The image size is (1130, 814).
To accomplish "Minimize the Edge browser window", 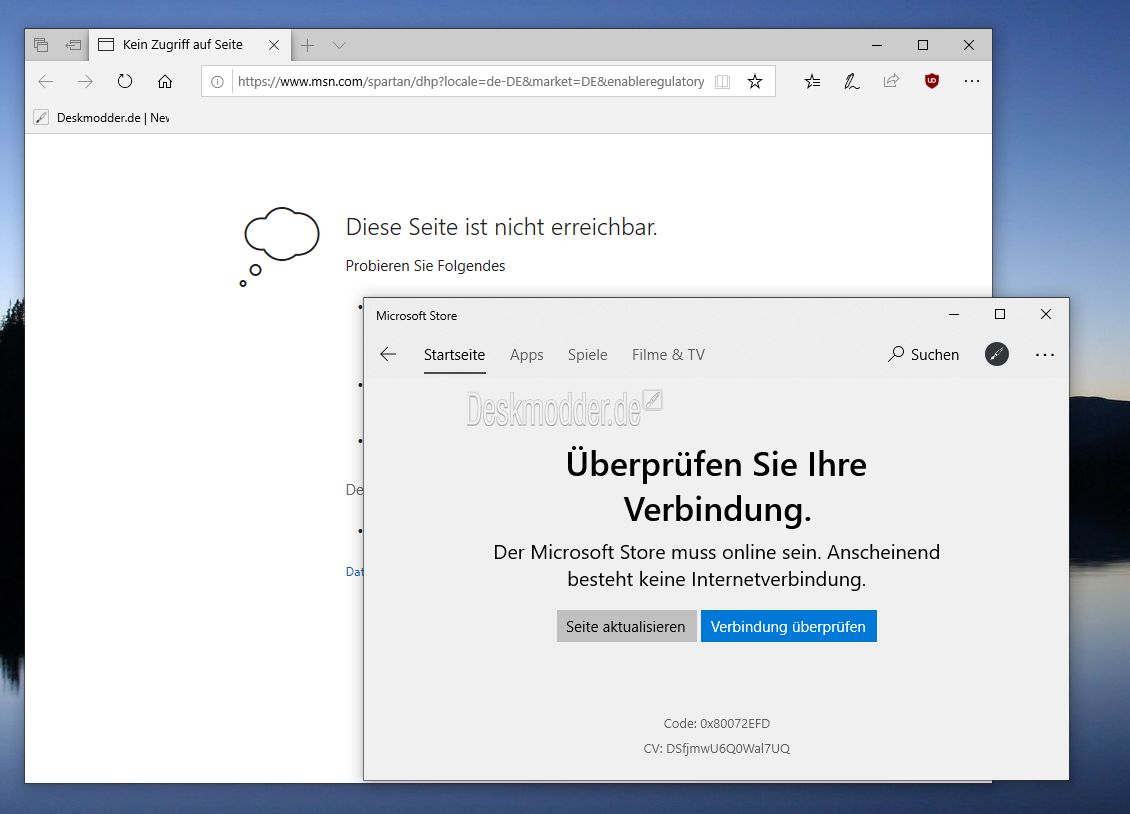I will tap(876, 45).
